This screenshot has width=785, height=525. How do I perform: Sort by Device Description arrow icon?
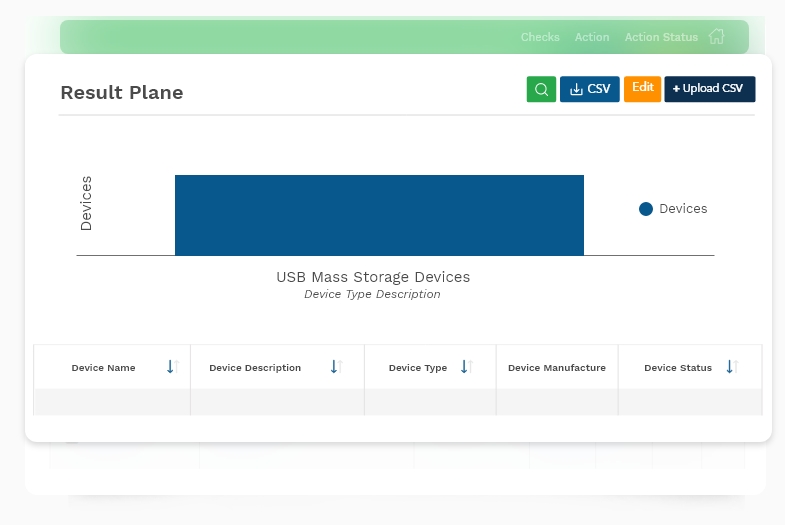tap(336, 367)
